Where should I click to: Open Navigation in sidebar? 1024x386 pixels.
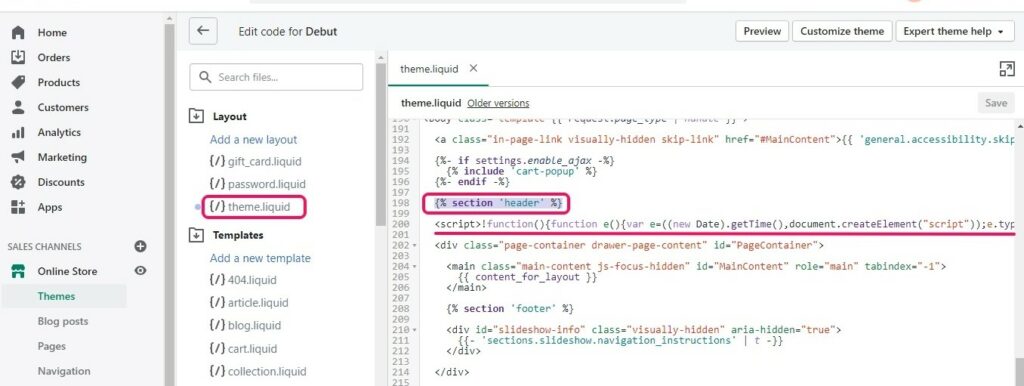coord(64,371)
